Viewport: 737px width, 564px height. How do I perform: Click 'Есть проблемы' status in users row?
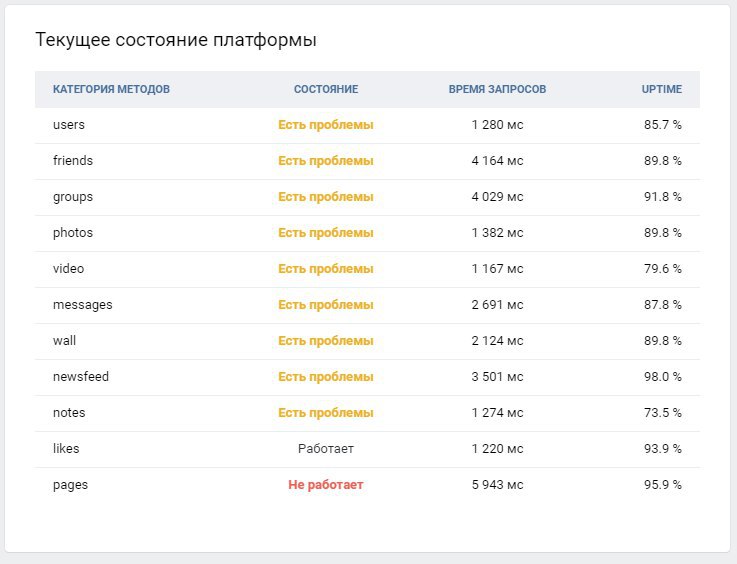[326, 125]
